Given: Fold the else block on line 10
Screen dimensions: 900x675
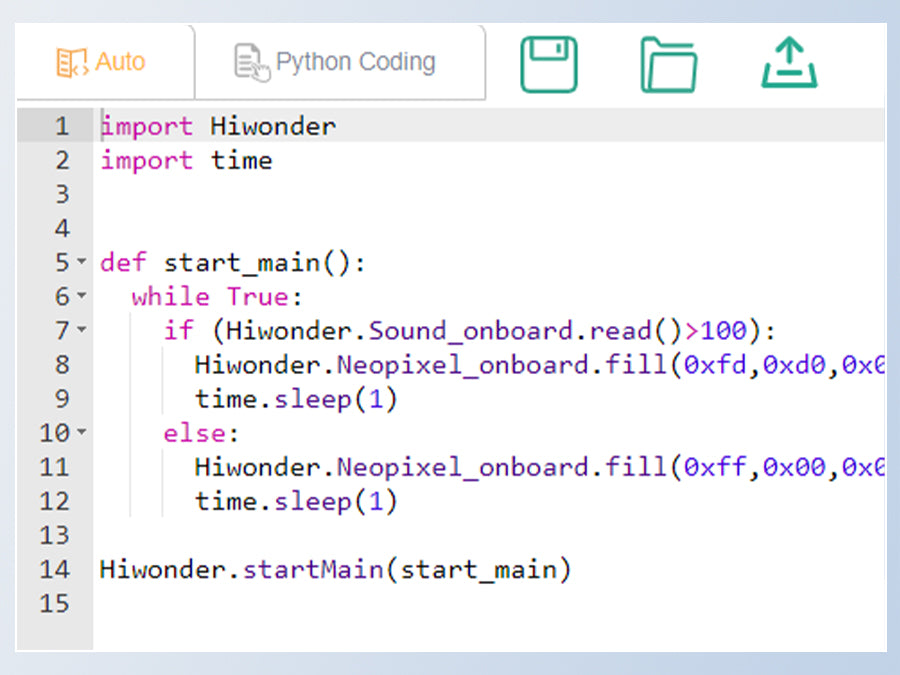Looking at the screenshot, I should [x=82, y=433].
